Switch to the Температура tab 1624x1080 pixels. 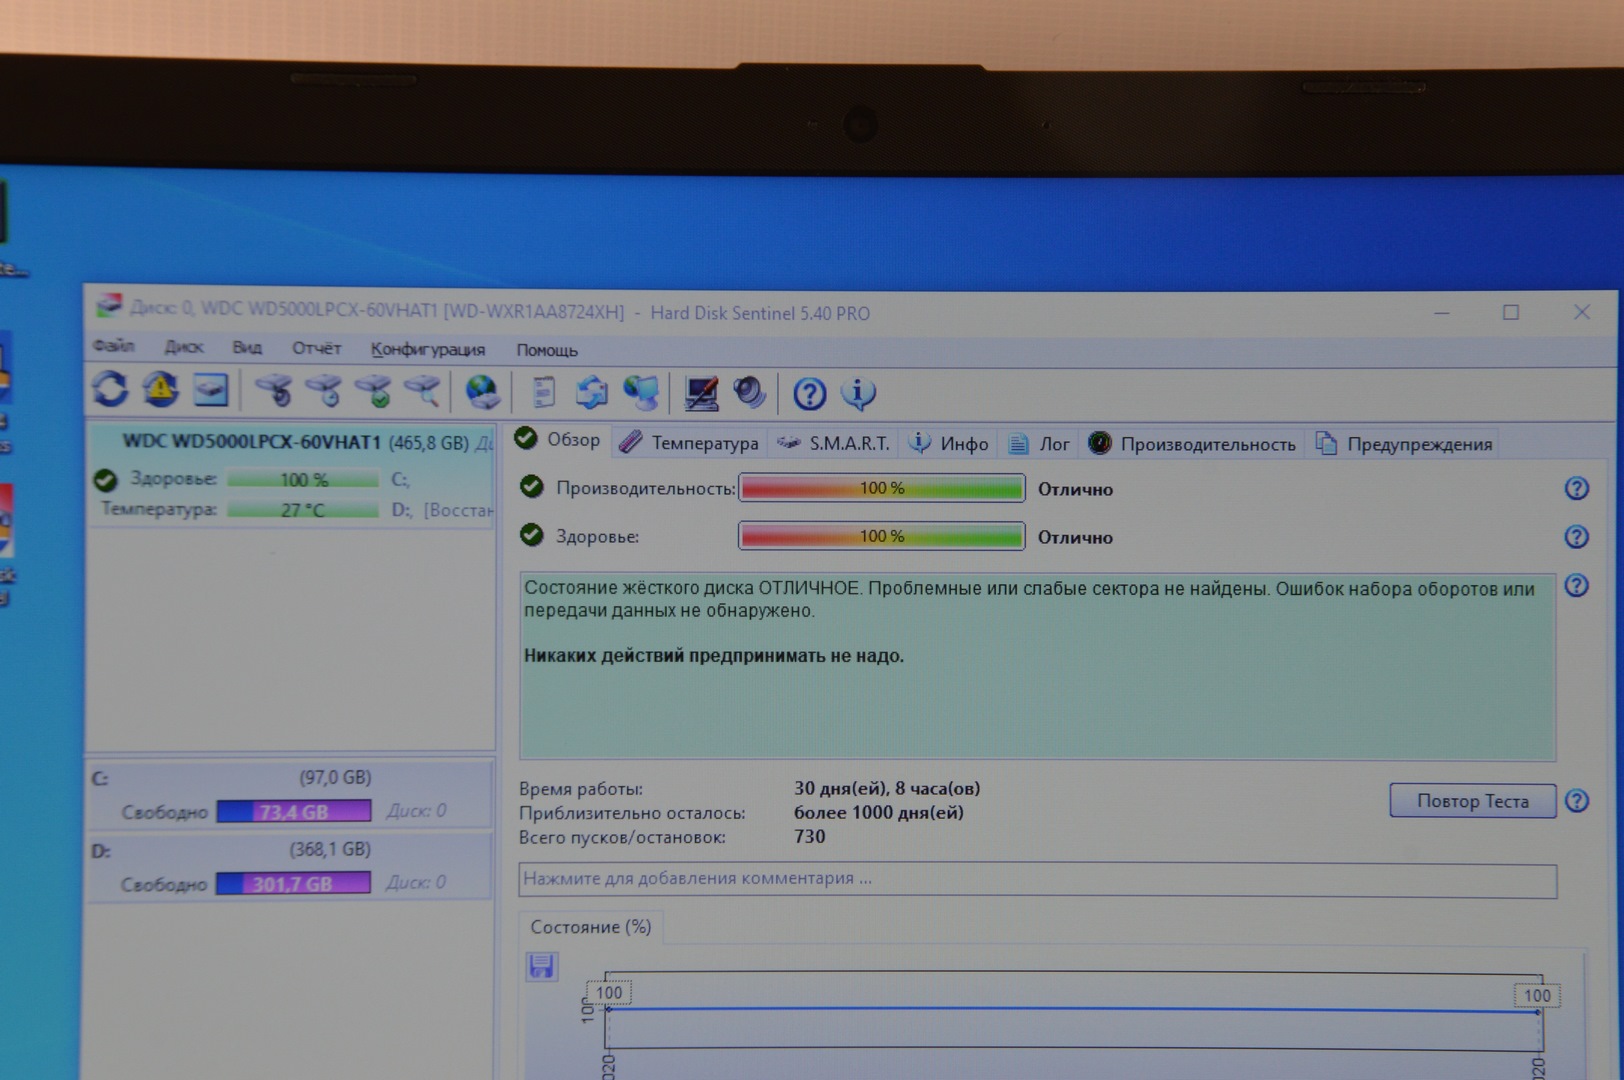[689, 443]
